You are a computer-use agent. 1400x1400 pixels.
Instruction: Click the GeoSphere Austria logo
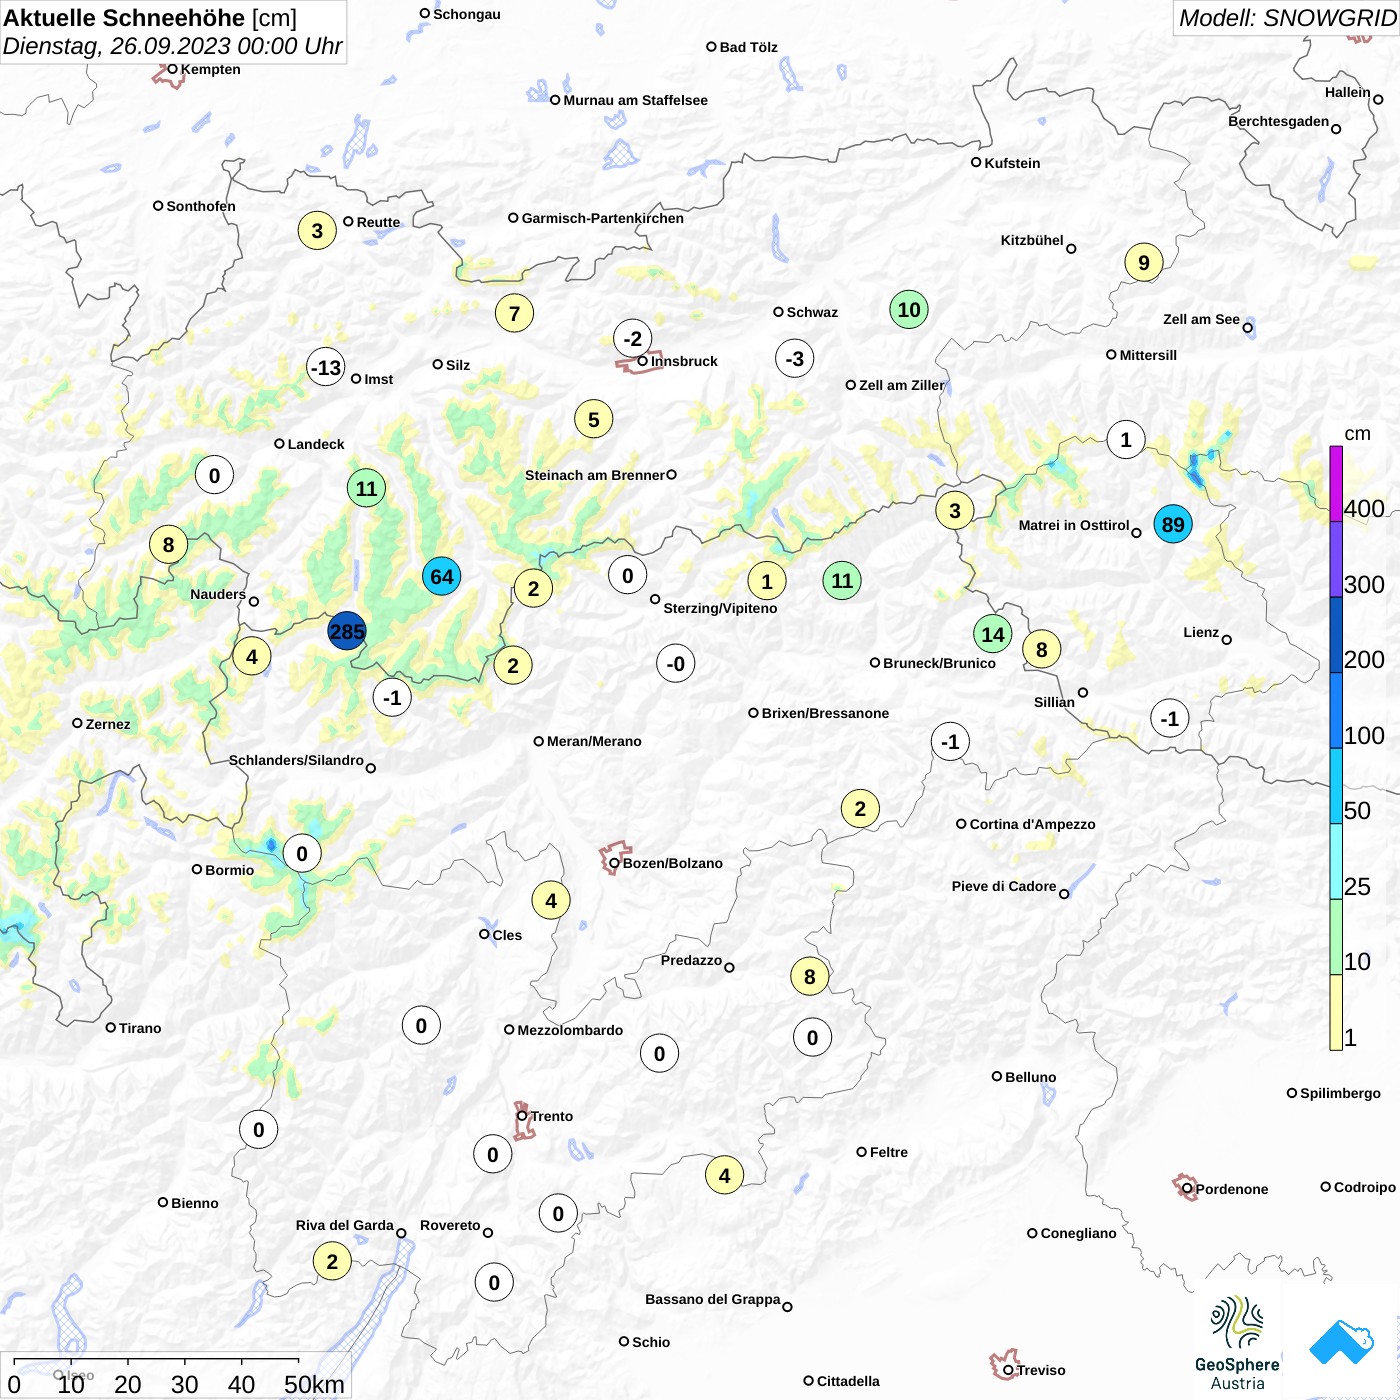point(1237,1343)
